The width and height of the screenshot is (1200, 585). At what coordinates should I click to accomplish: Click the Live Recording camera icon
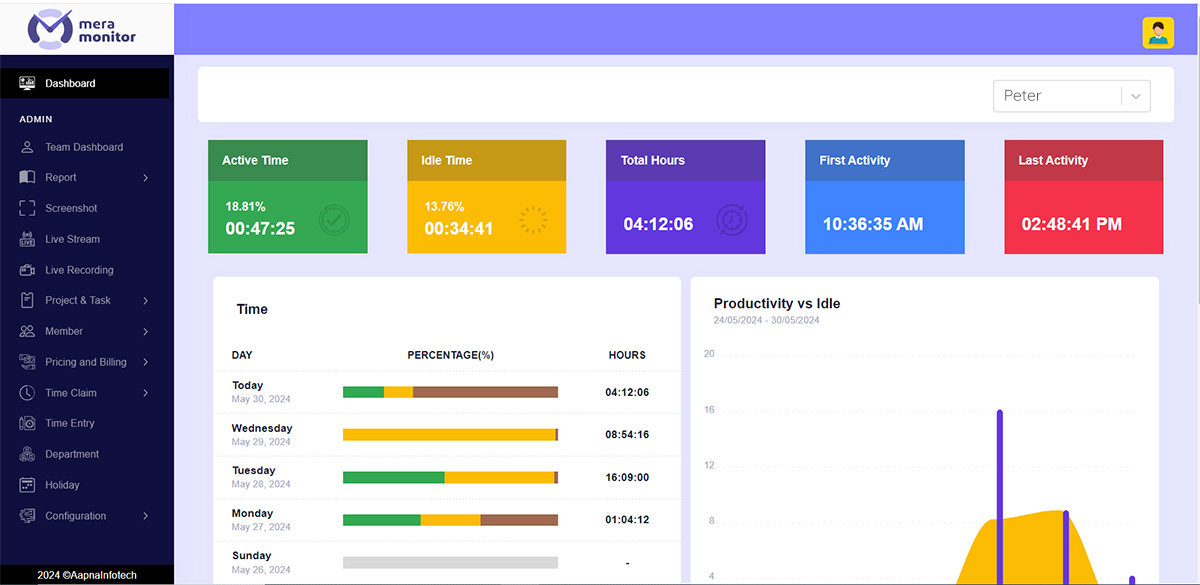[x=27, y=270]
